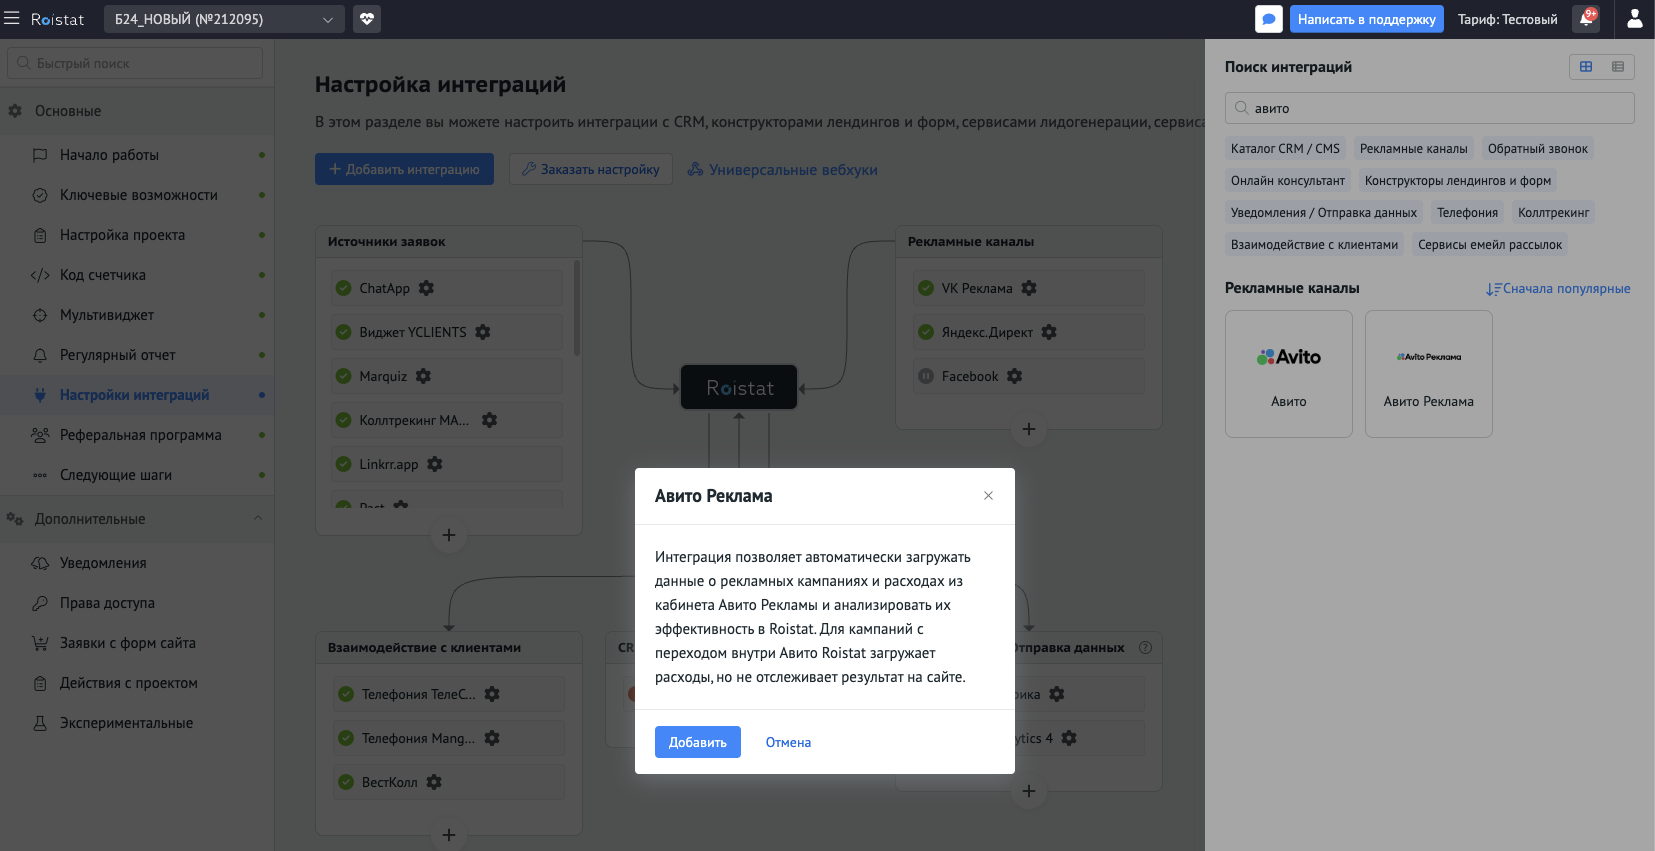Click the Быстрый поиск search field
The height and width of the screenshot is (851, 1655).
click(x=135, y=63)
